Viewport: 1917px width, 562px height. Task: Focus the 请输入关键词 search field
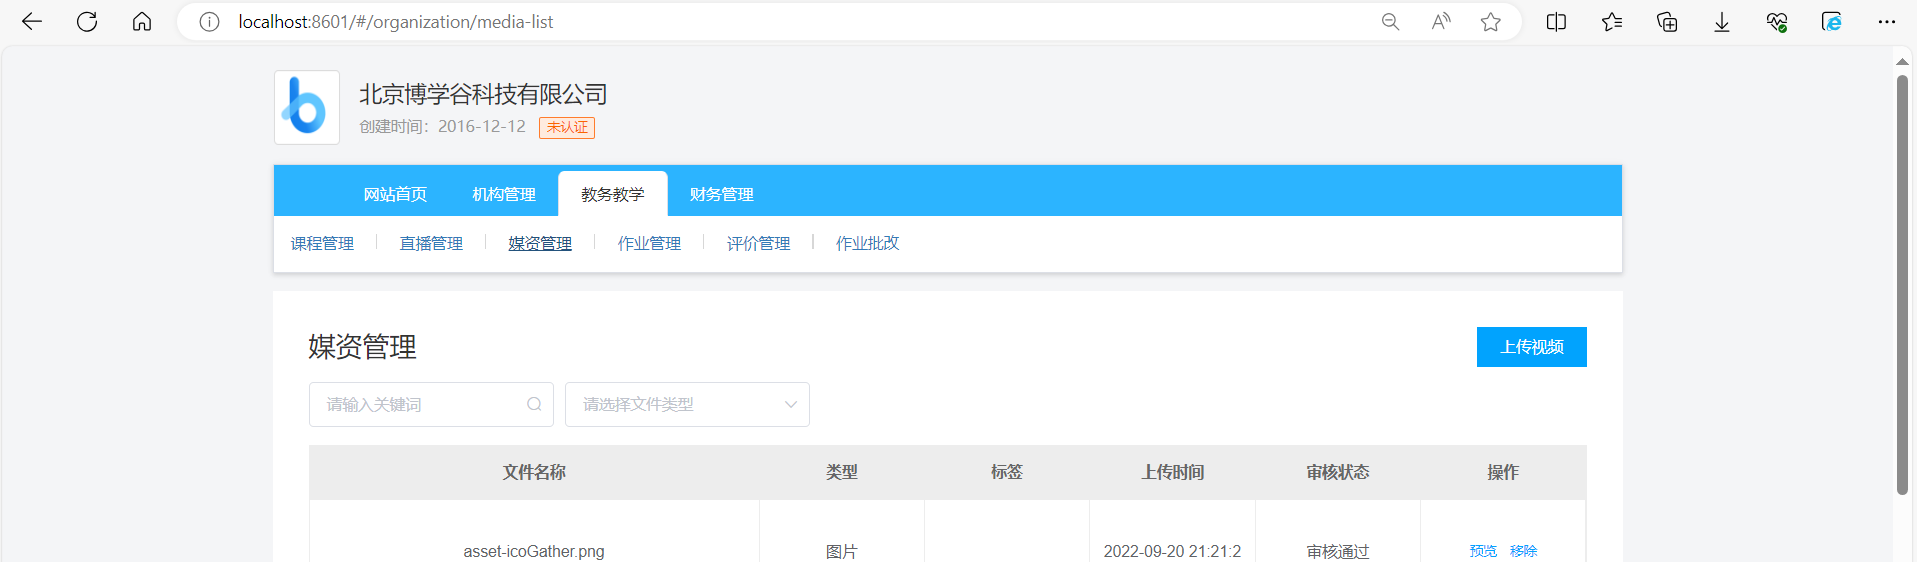click(x=431, y=404)
